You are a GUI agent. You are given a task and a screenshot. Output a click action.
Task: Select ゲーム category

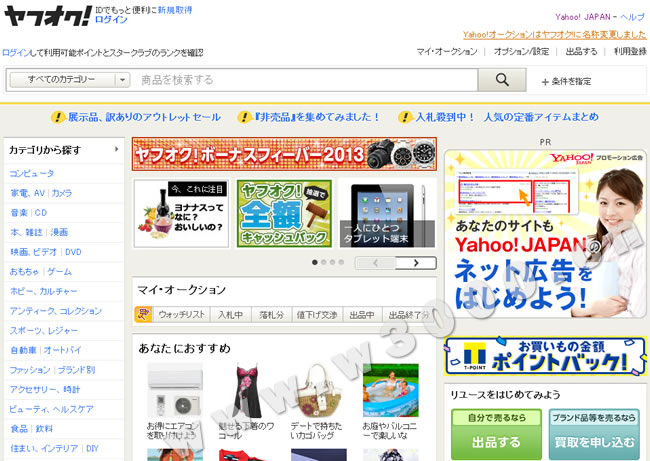click(59, 272)
